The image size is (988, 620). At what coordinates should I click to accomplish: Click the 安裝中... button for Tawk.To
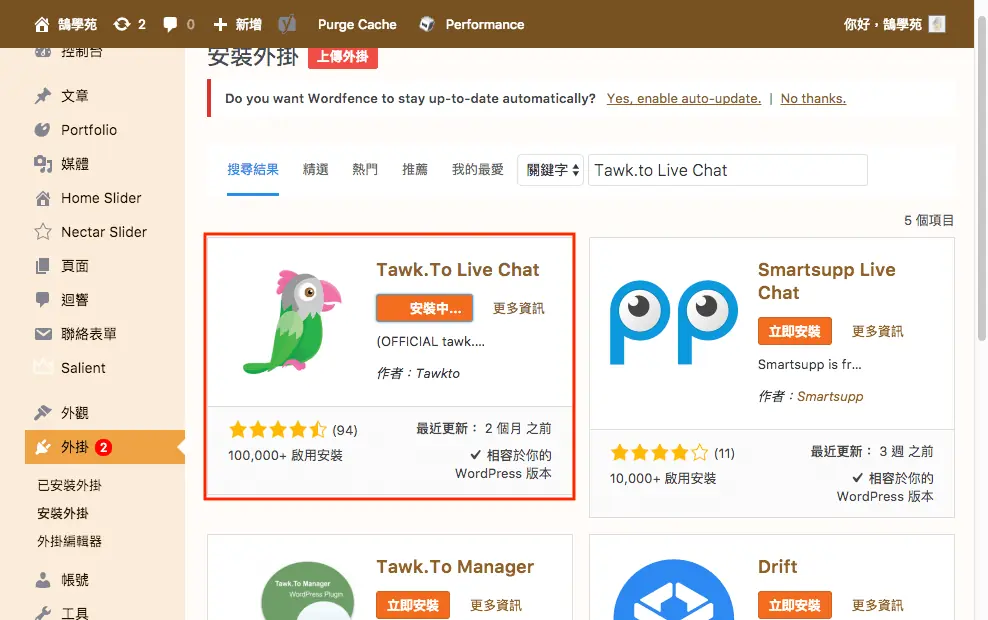click(425, 308)
